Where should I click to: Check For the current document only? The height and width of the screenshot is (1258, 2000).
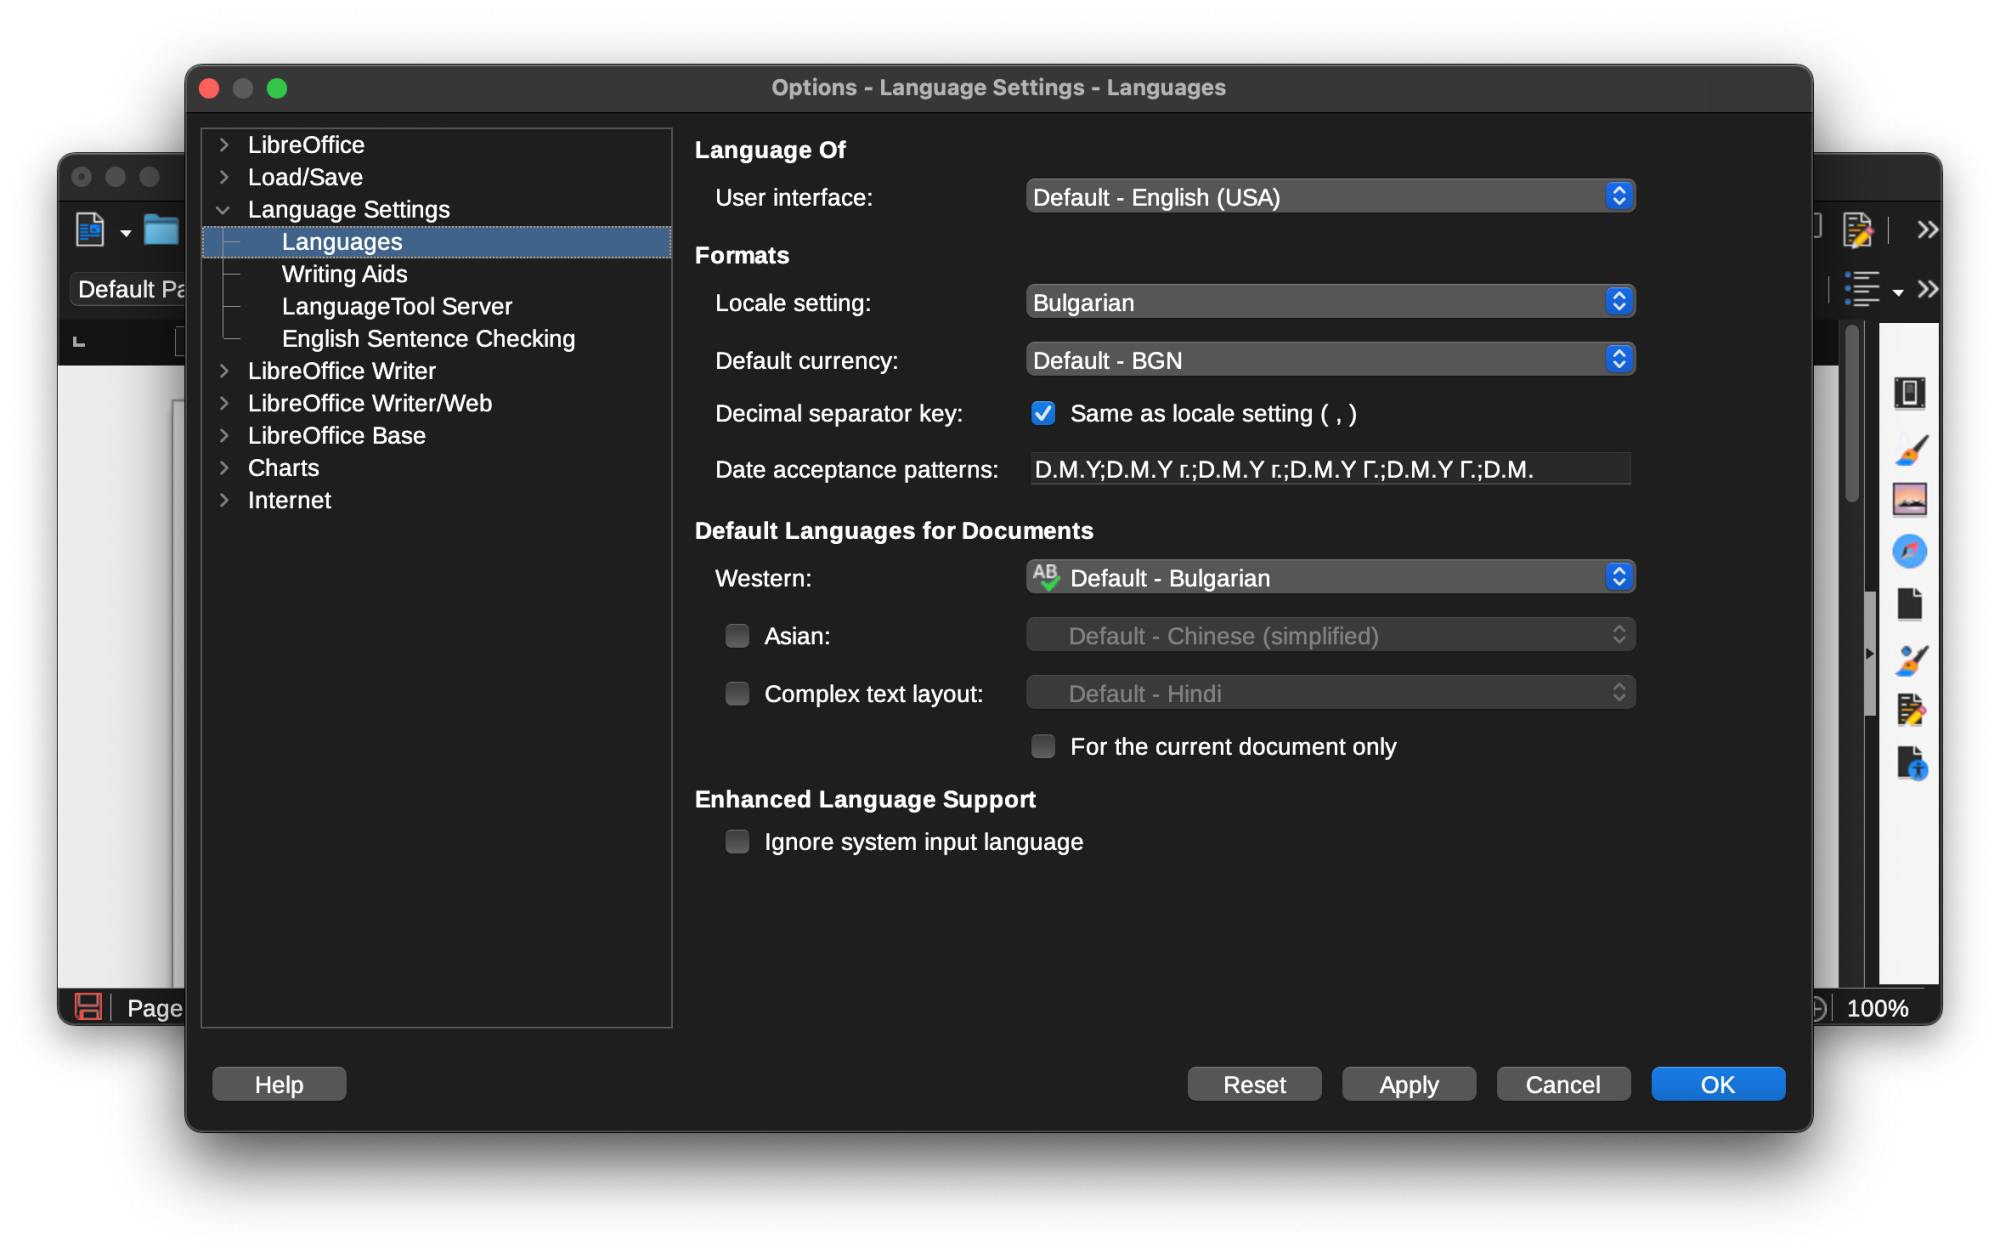pyautogui.click(x=1043, y=747)
